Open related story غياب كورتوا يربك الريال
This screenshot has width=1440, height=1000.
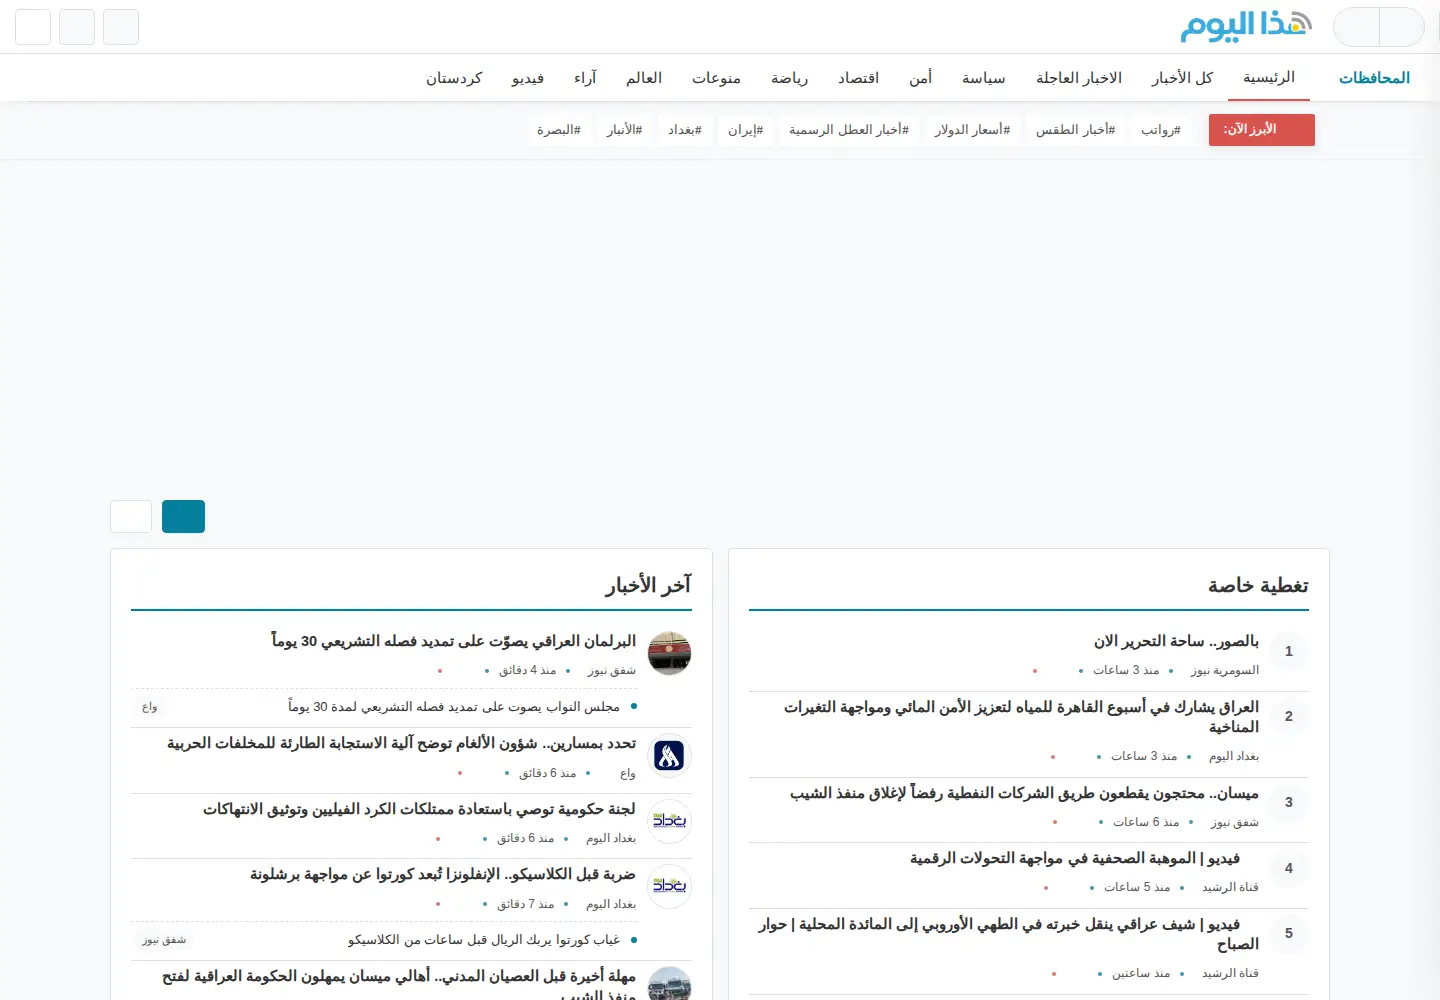tap(484, 940)
